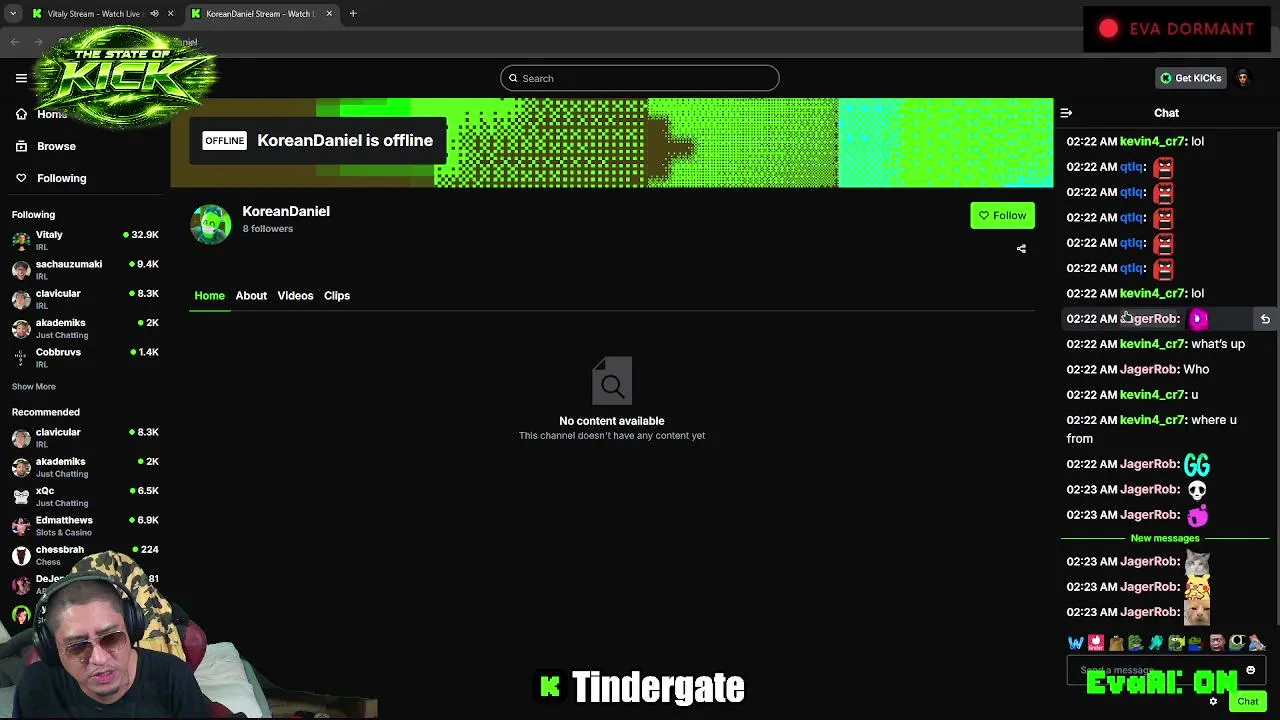The image size is (1280, 720).
Task: Open the hamburger sidebar menu
Action: [x=21, y=78]
